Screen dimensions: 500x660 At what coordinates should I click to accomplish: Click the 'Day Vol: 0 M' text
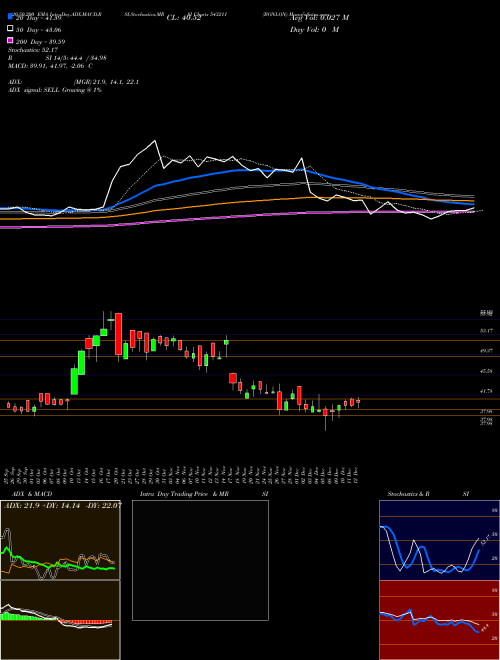pos(314,29)
